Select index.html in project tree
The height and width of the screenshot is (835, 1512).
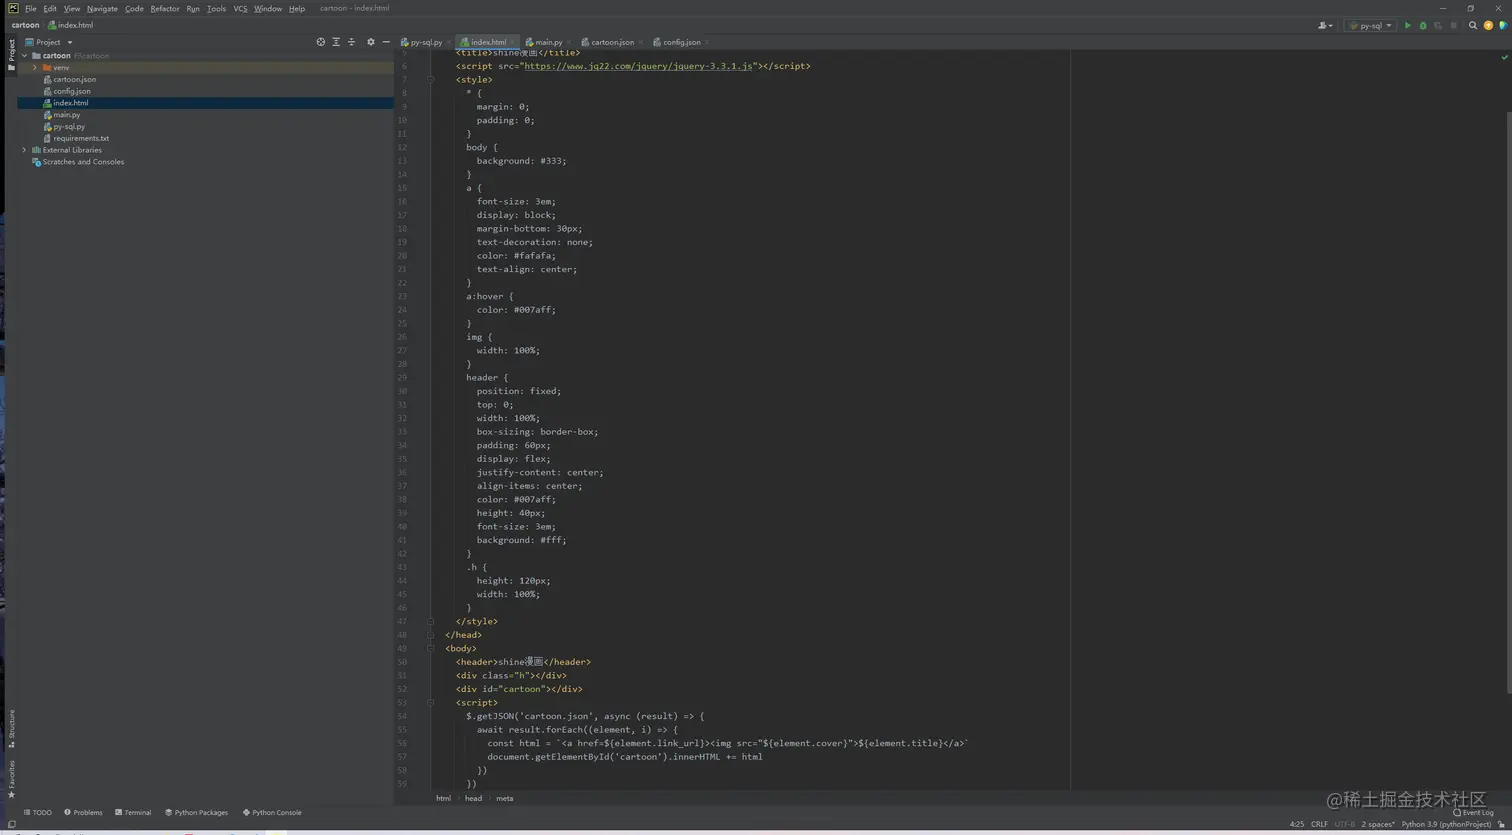click(x=70, y=103)
